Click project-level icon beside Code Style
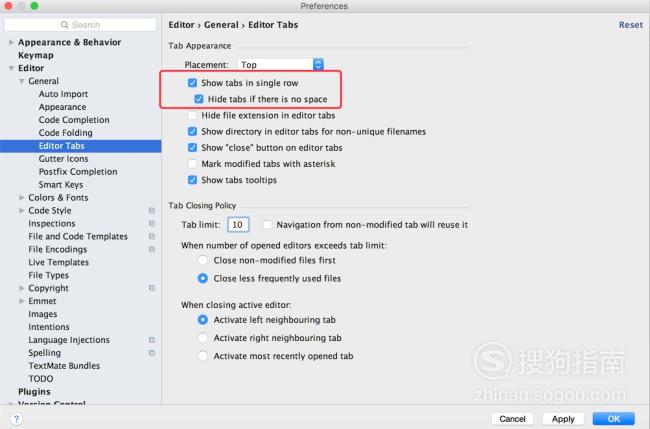Viewport: 650px width, 429px height. point(152,211)
